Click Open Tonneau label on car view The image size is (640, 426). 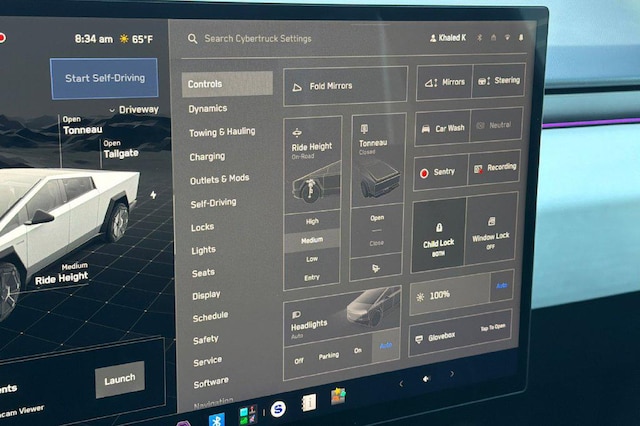82,125
